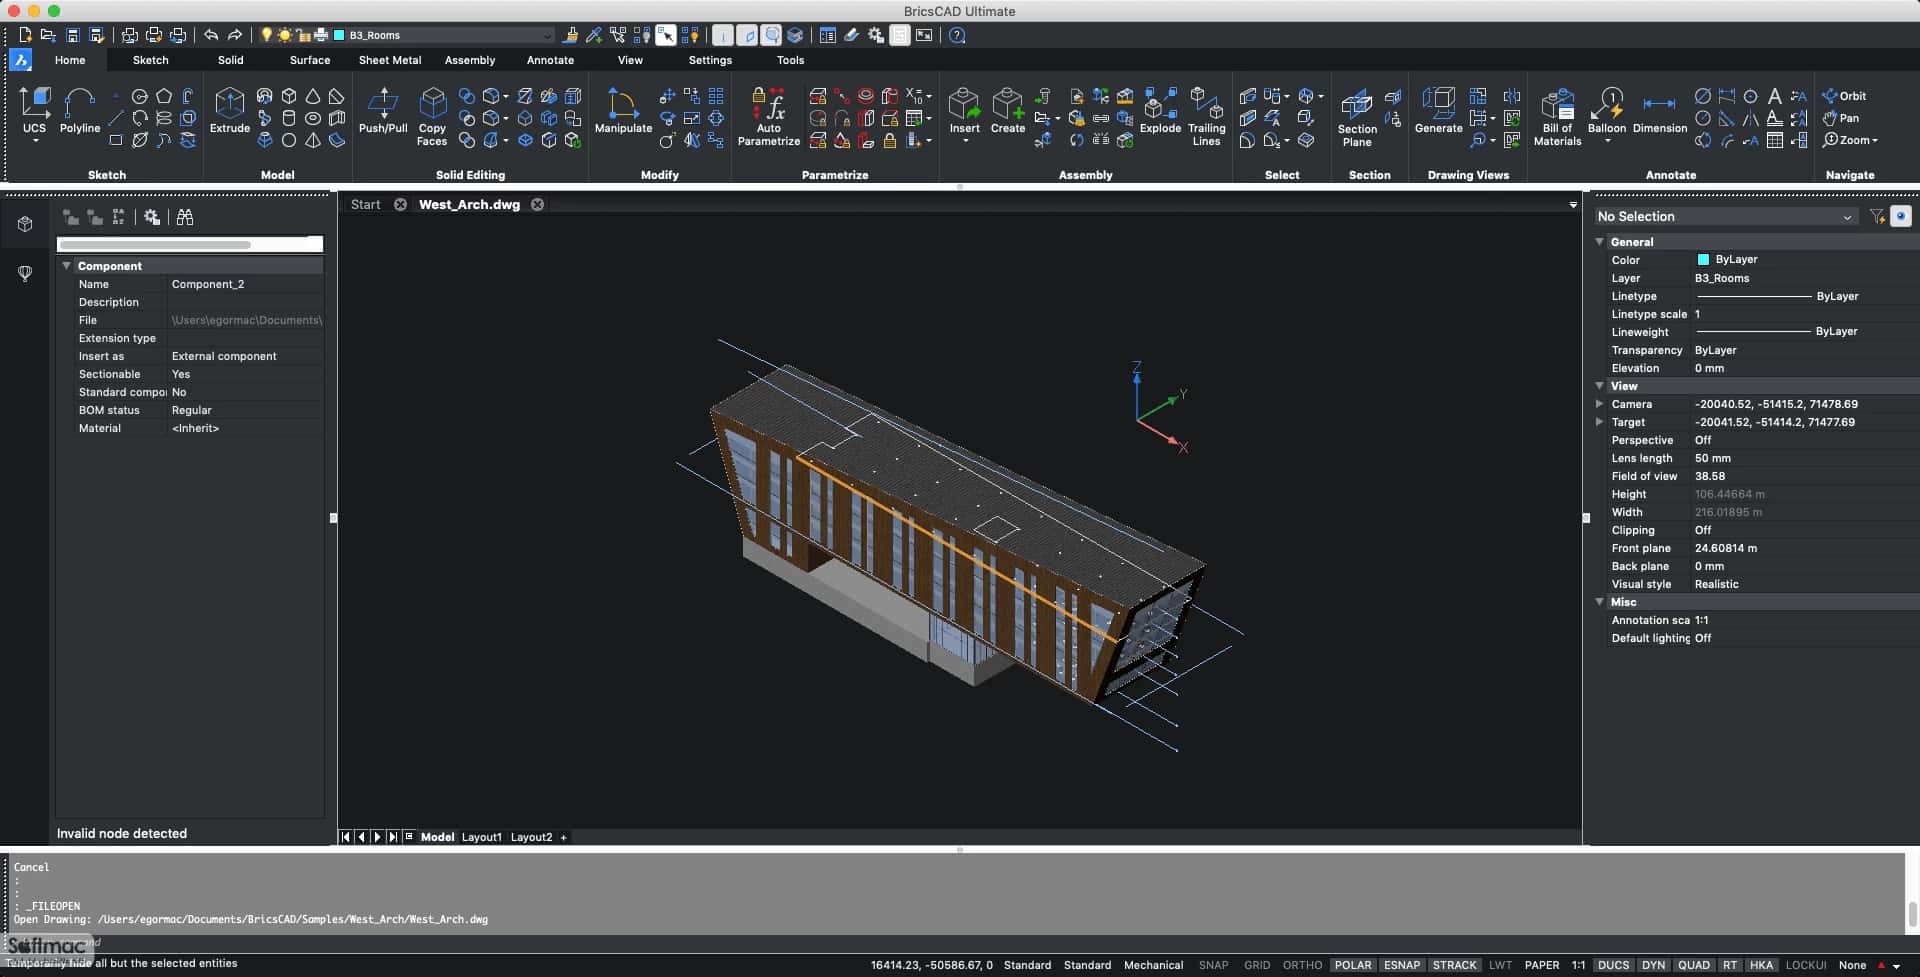Toggle ESNAP entity snap
This screenshot has height=977, width=1920.
tap(1402, 965)
